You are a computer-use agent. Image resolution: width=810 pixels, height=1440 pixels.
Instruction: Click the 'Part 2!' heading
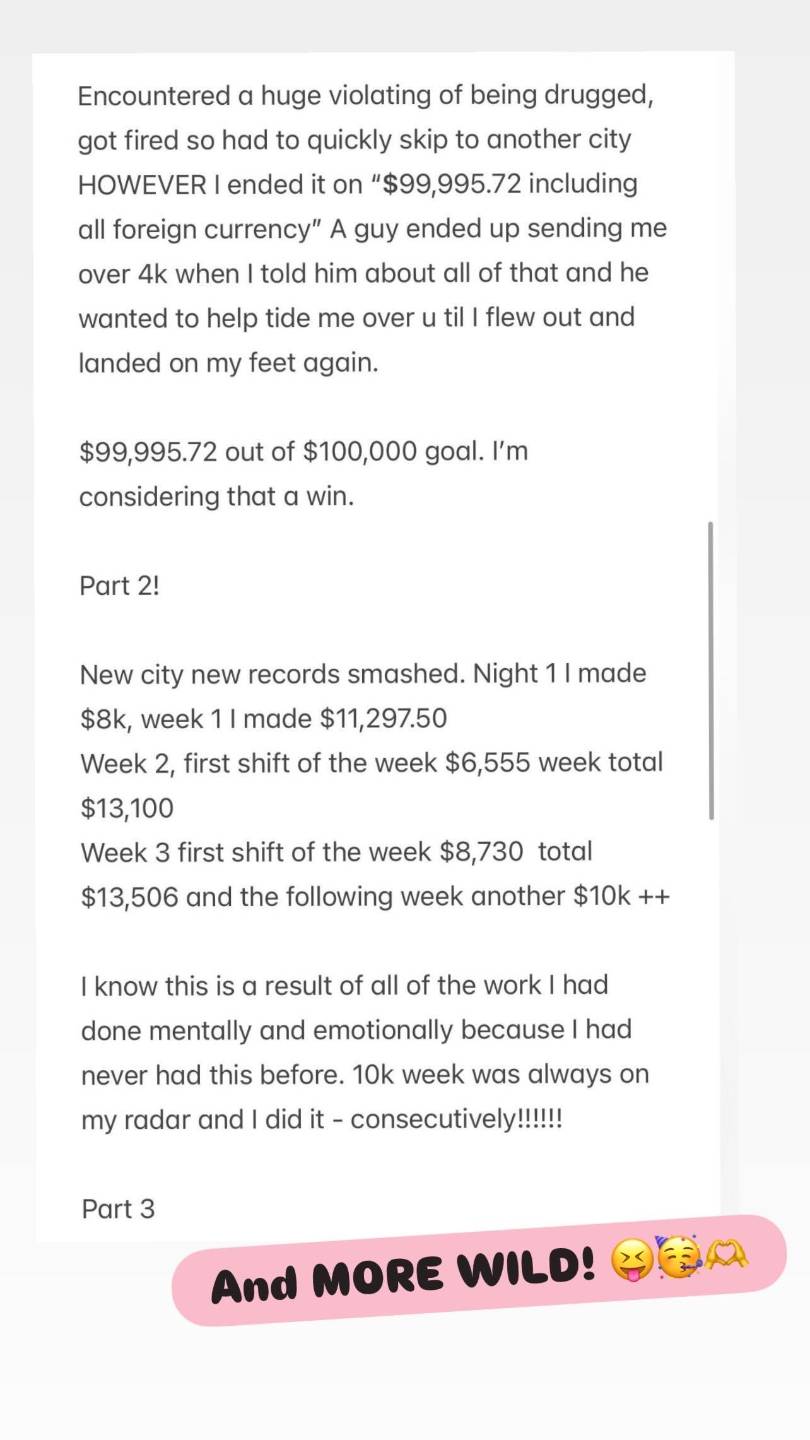(119, 585)
